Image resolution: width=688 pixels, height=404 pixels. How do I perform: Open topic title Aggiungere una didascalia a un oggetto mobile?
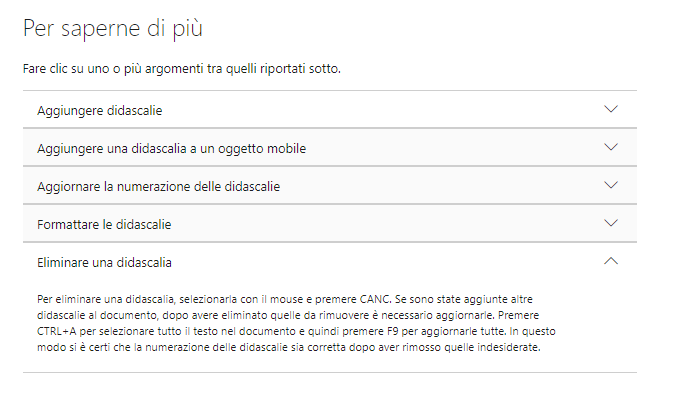(x=172, y=149)
